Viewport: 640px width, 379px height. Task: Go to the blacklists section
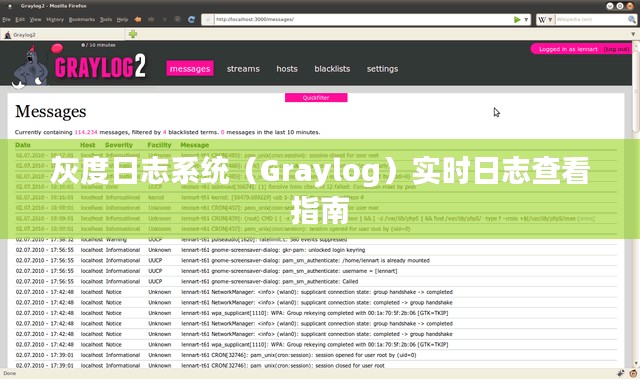332,69
